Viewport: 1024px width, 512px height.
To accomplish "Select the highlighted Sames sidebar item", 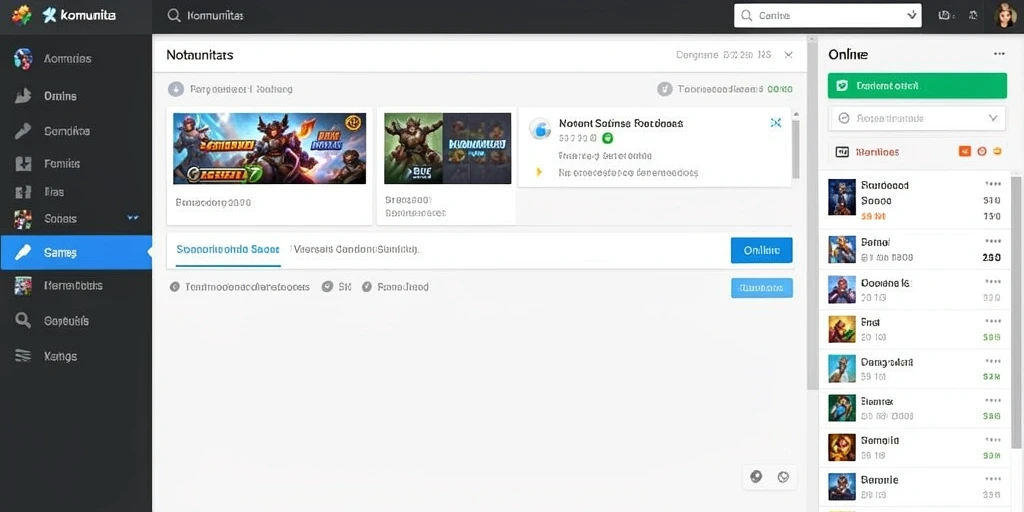I will [x=76, y=253].
